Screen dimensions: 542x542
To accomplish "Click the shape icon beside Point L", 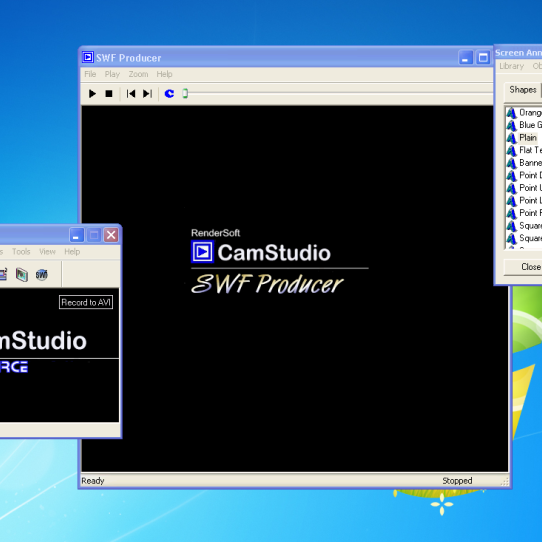I will click(x=512, y=200).
